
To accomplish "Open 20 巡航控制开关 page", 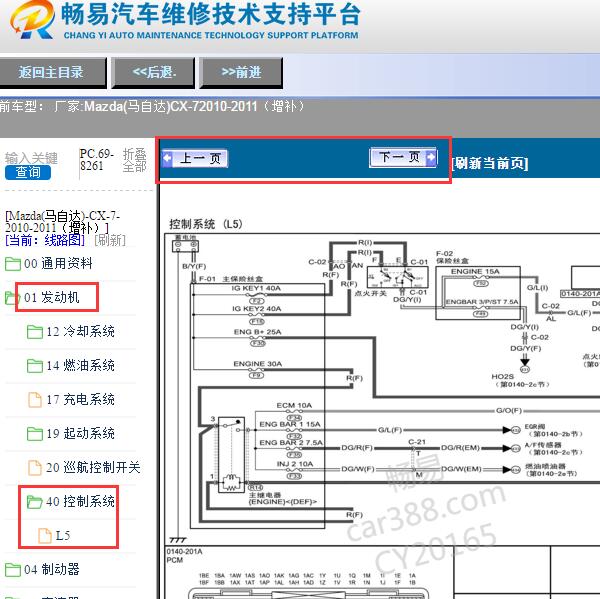I will click(93, 467).
